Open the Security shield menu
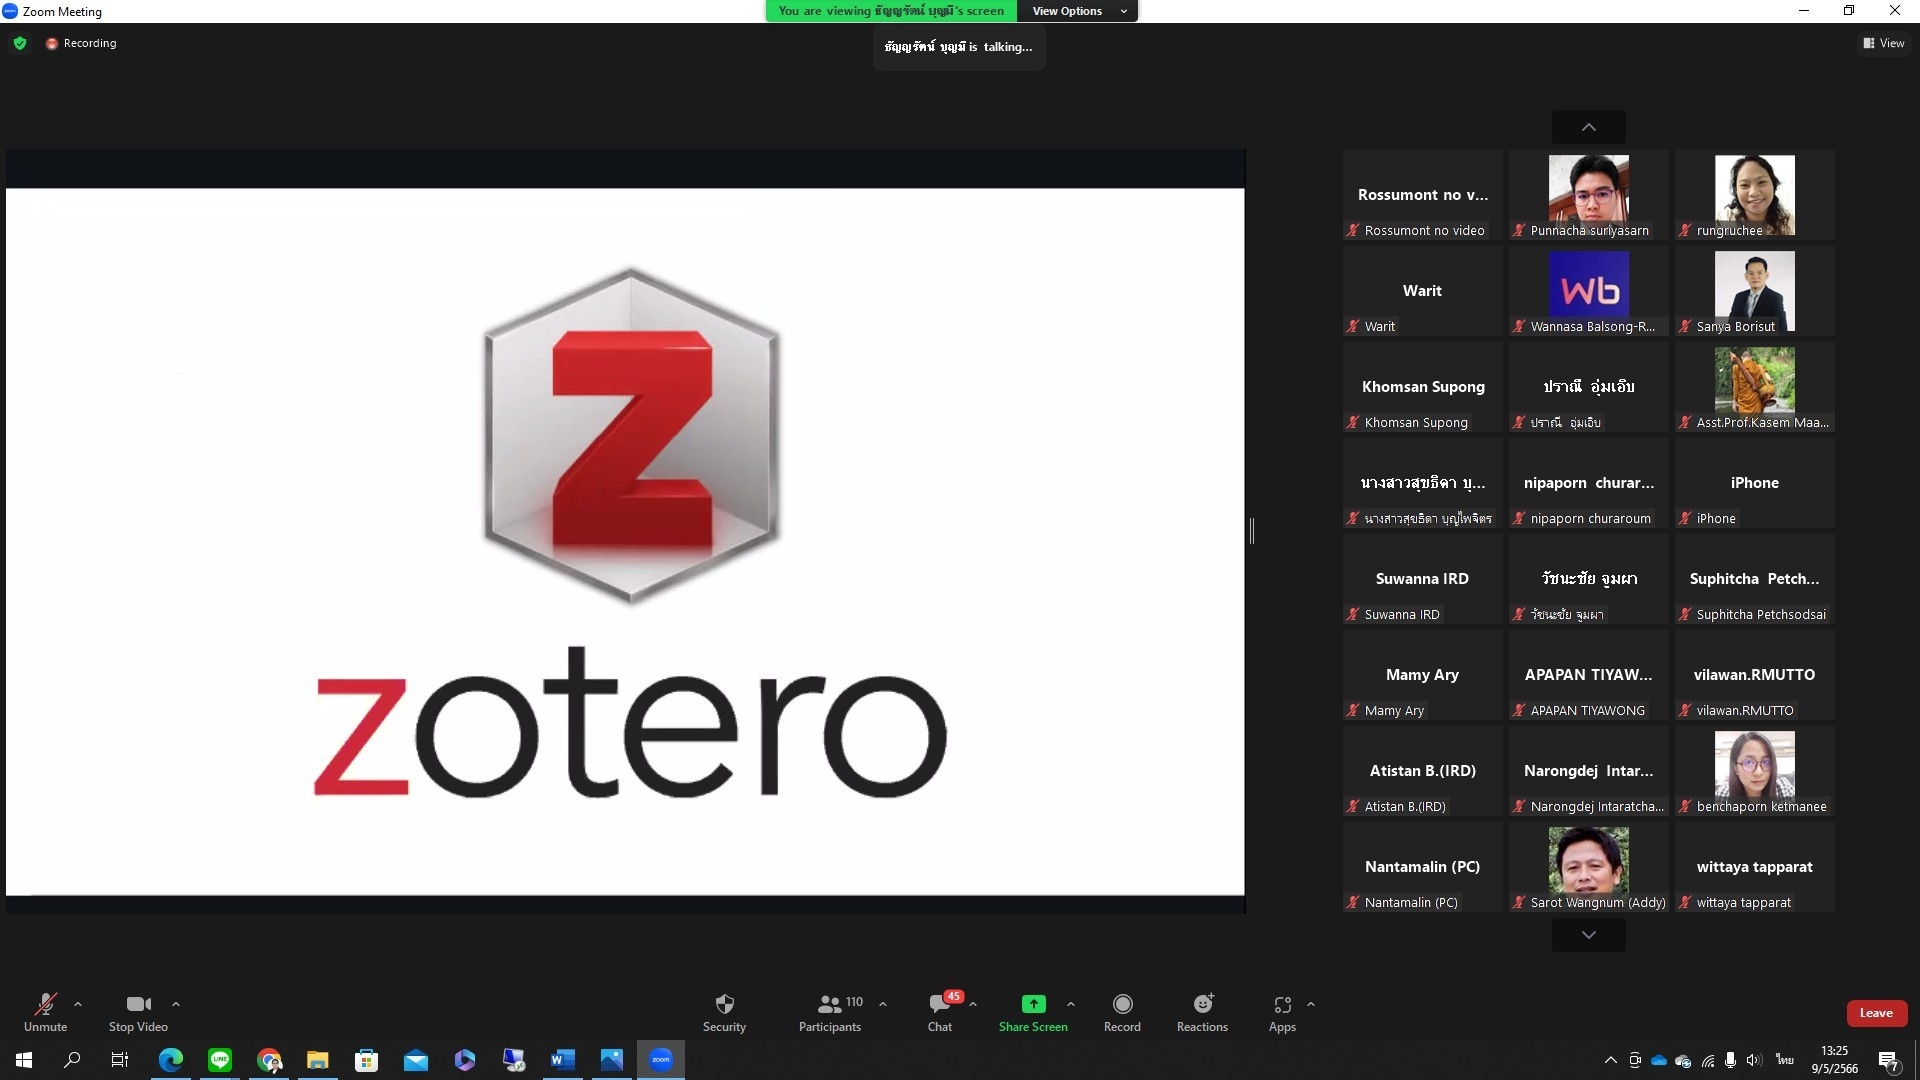 [724, 1012]
